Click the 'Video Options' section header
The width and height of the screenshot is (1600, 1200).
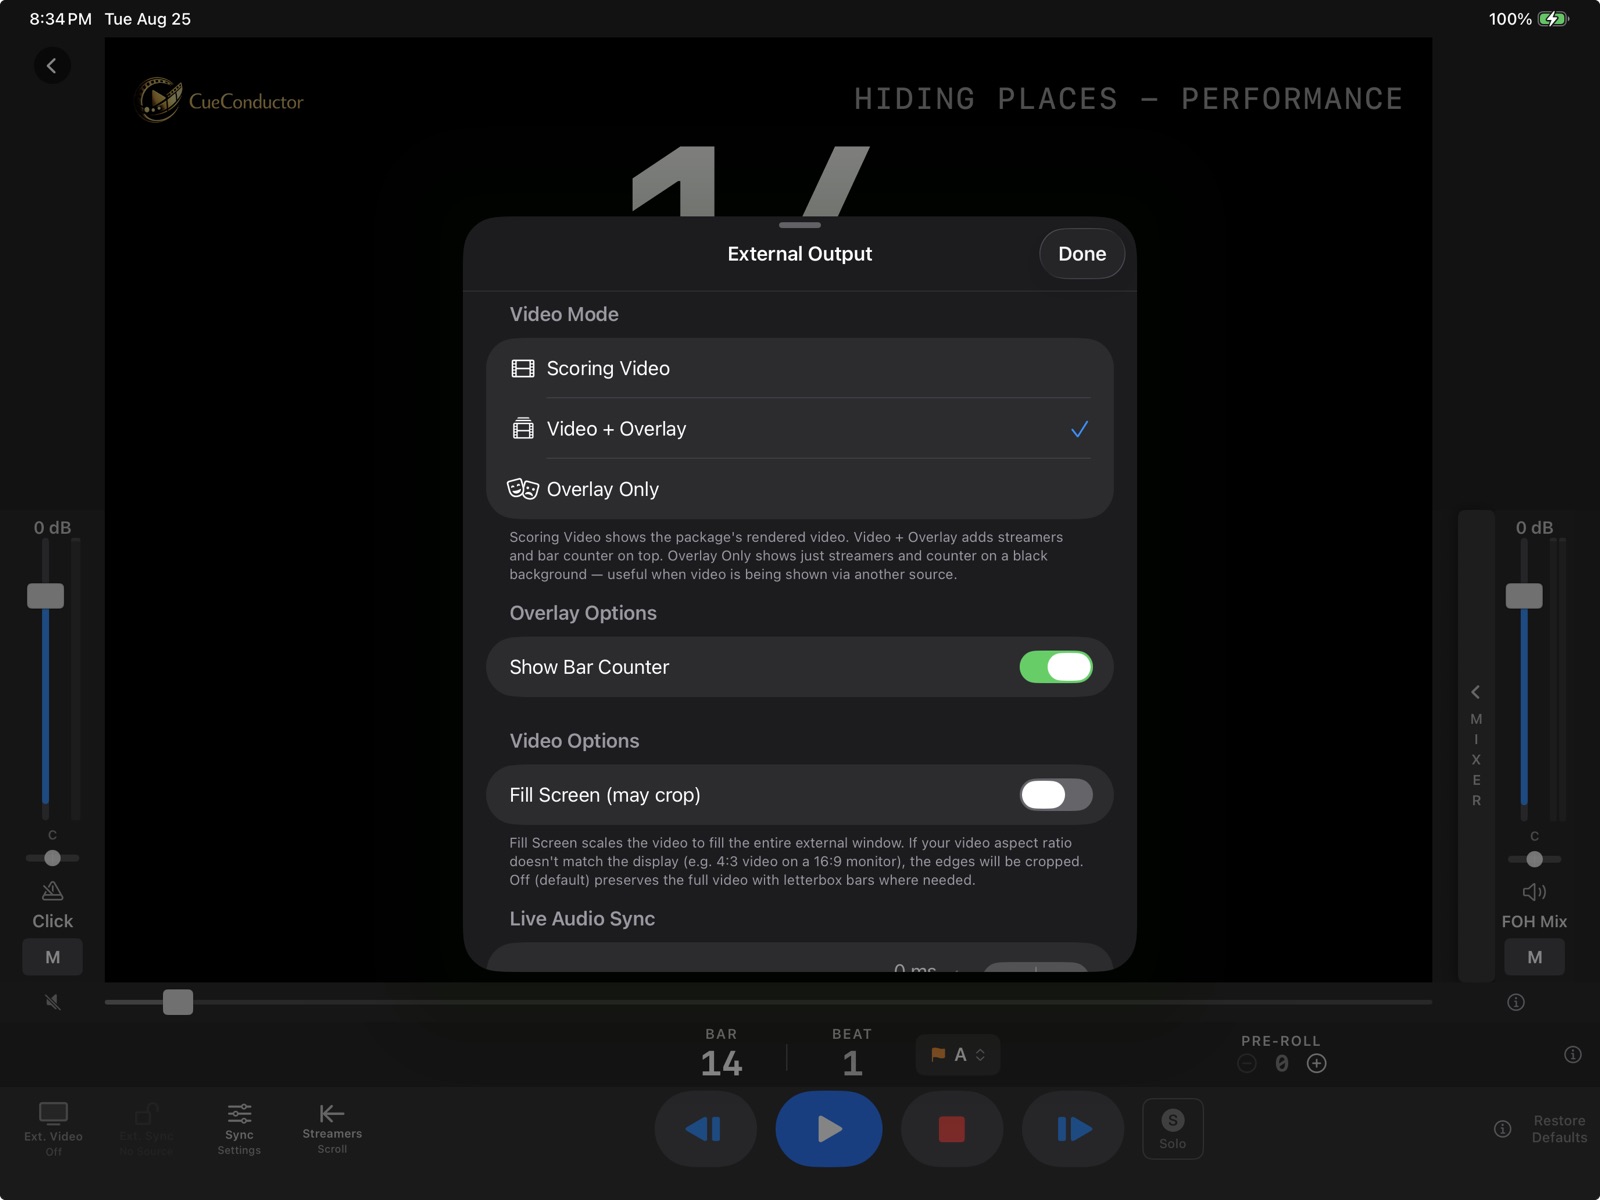[x=574, y=741]
